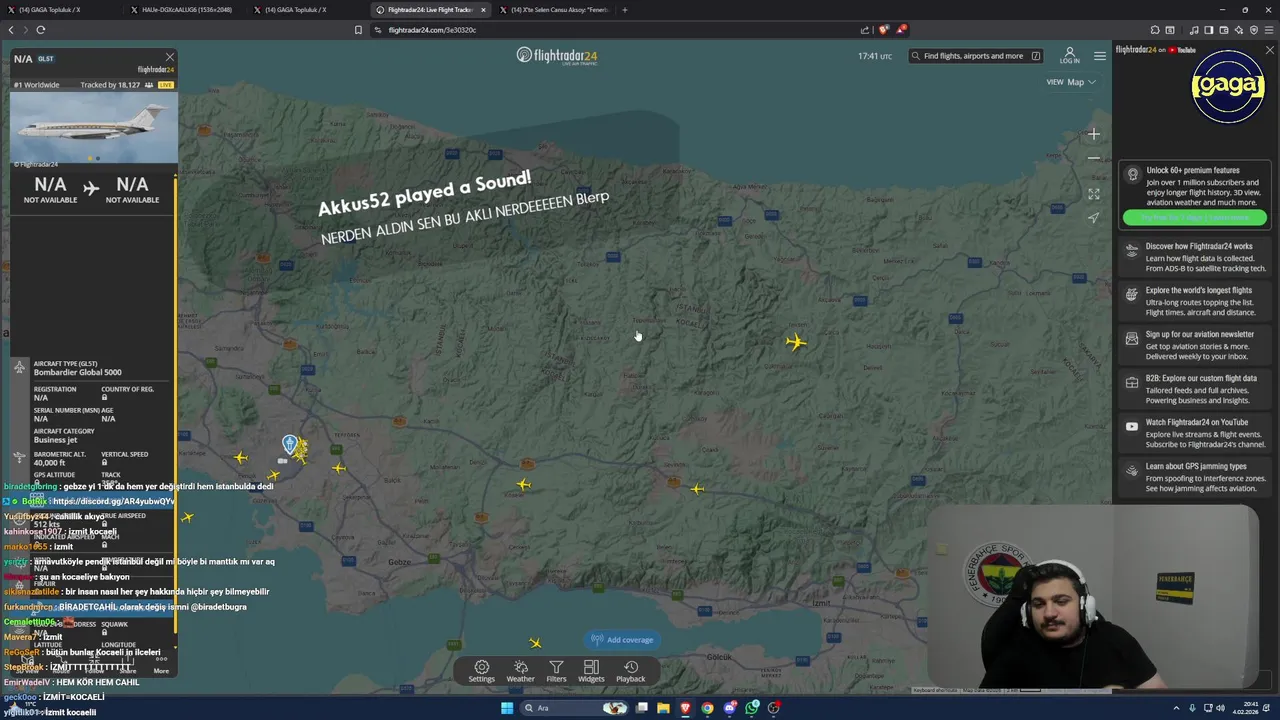Image resolution: width=1280 pixels, height=720 pixels.
Task: Focus the Find flights search field
Action: (x=977, y=56)
